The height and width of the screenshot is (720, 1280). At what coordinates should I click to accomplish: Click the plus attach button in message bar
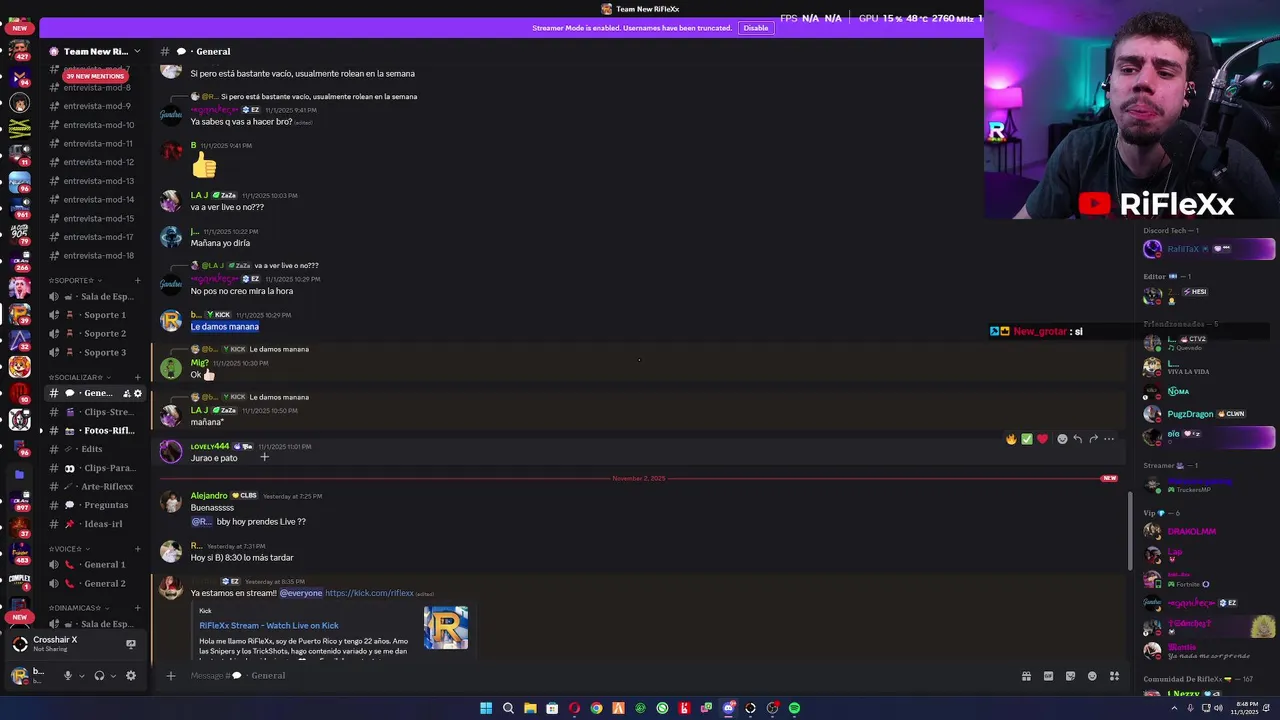point(170,676)
